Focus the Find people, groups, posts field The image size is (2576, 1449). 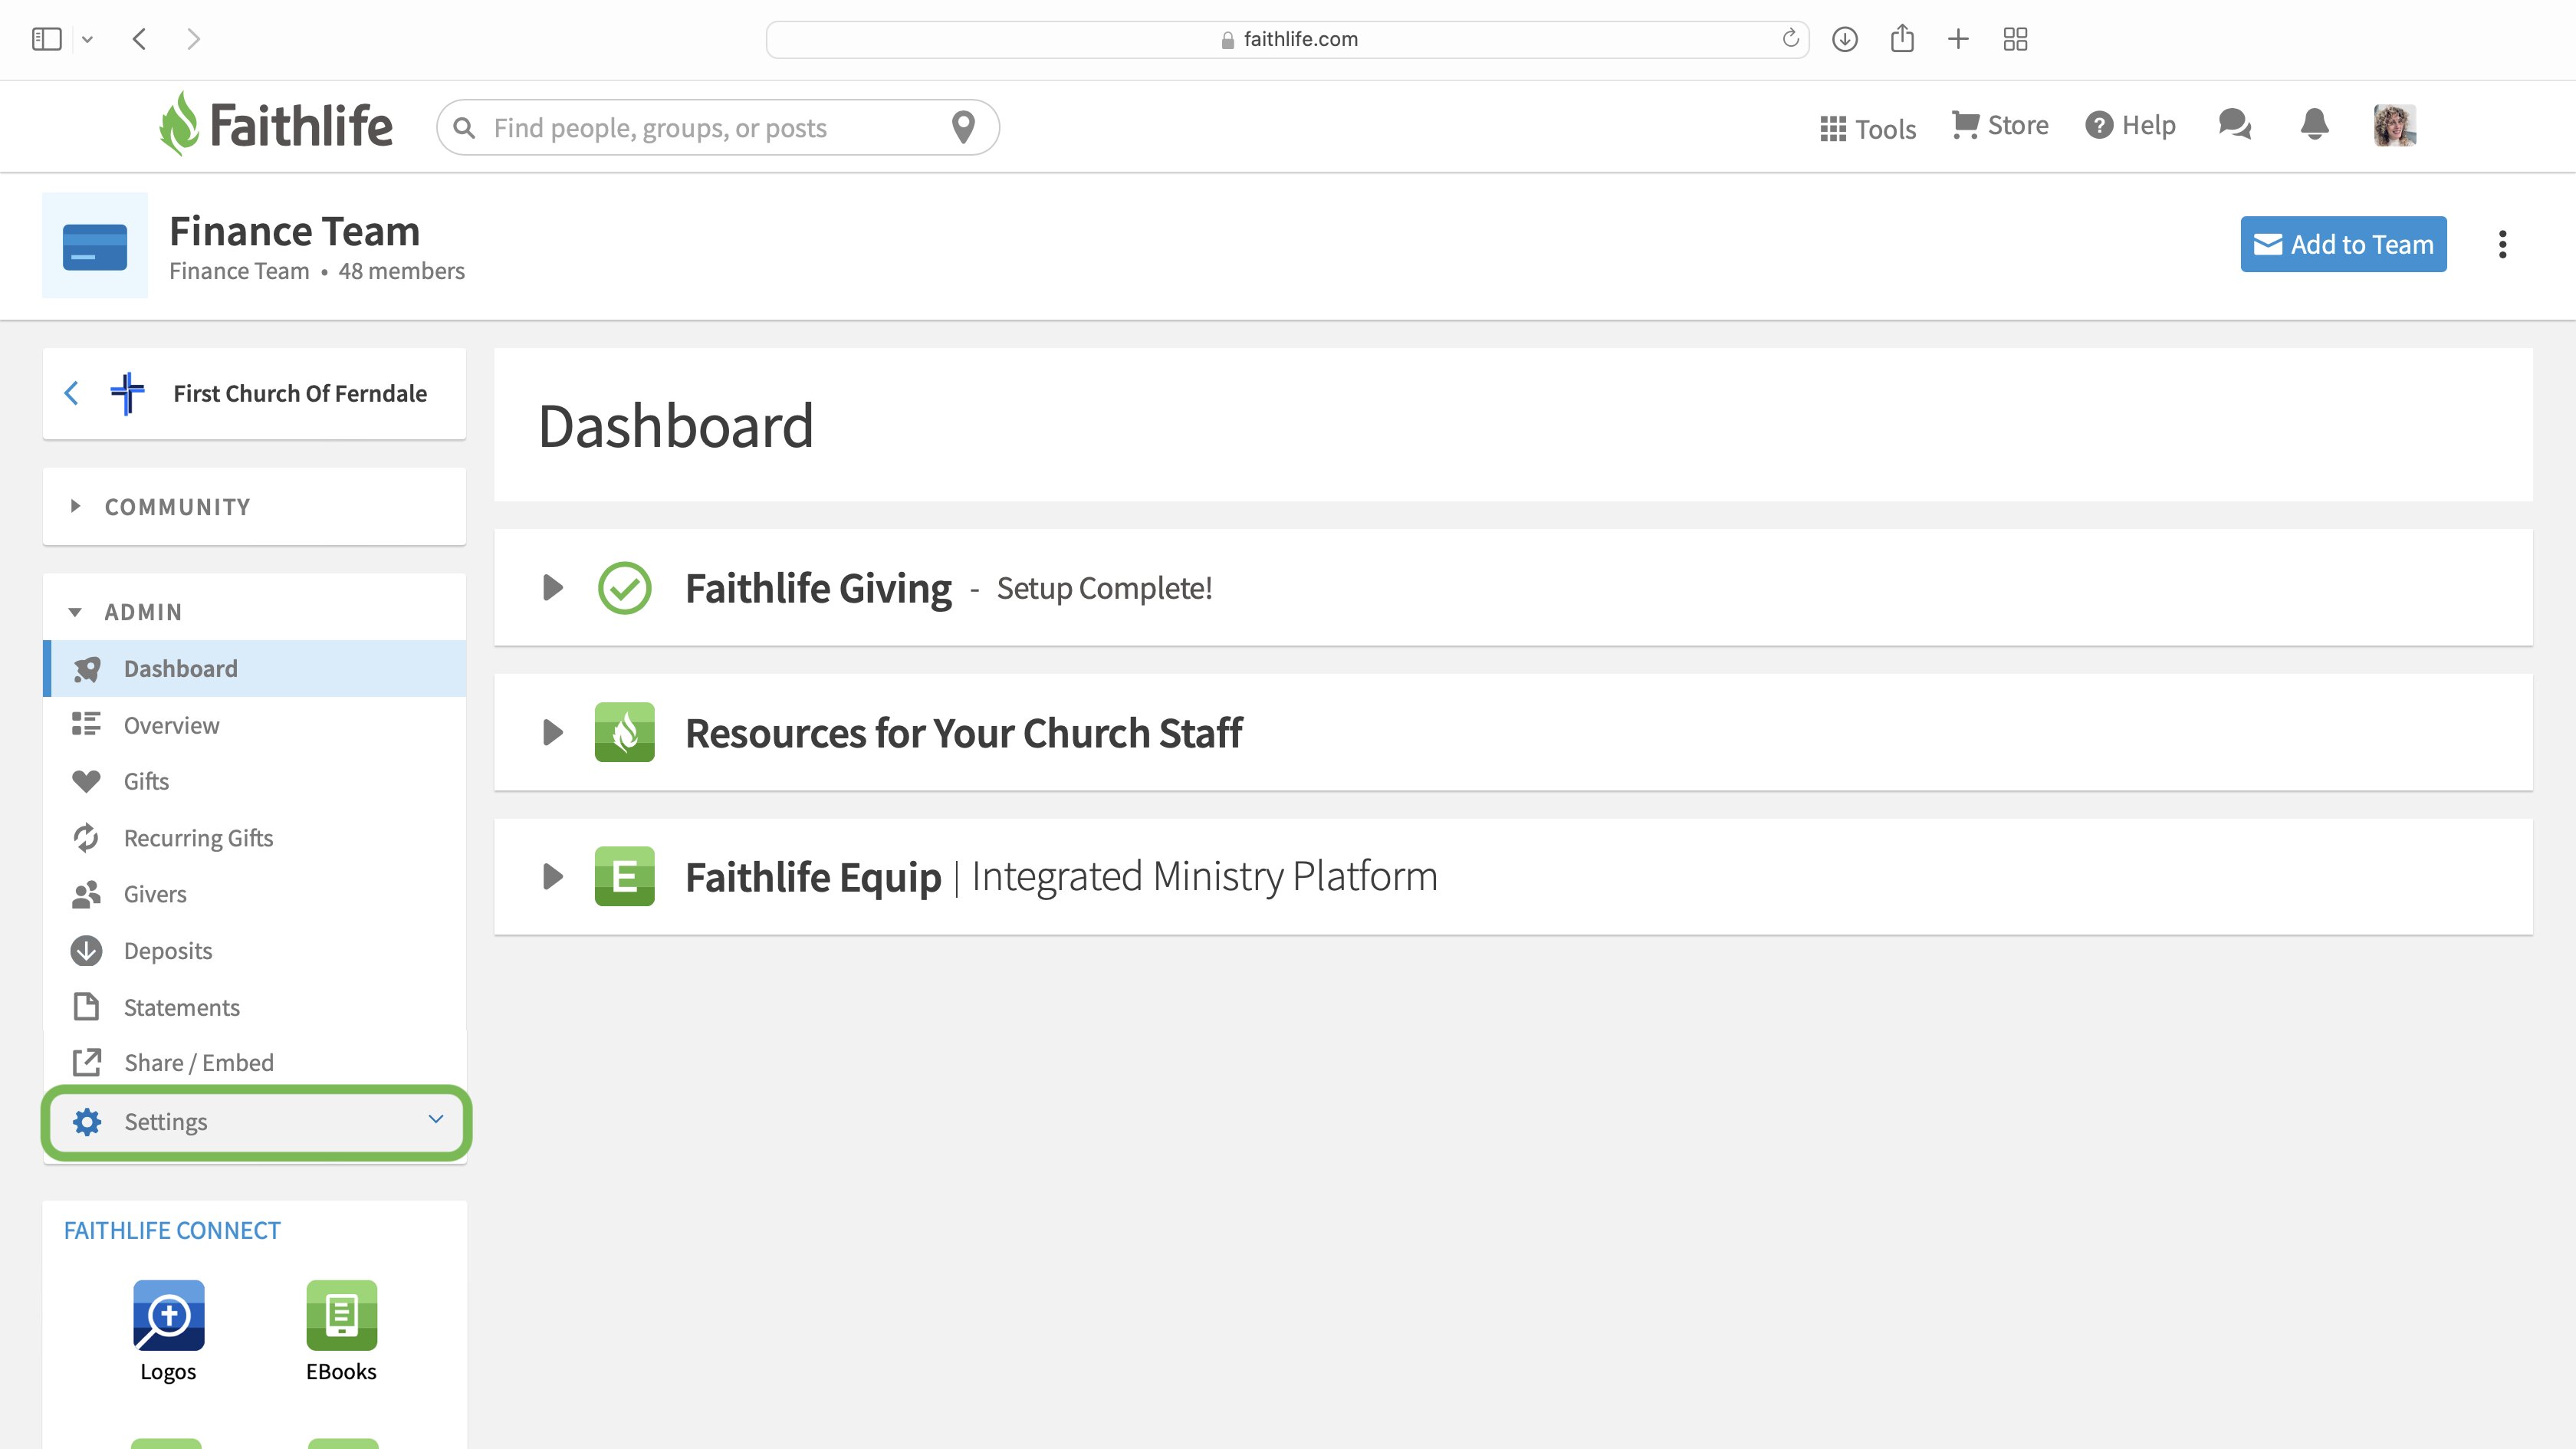[718, 127]
